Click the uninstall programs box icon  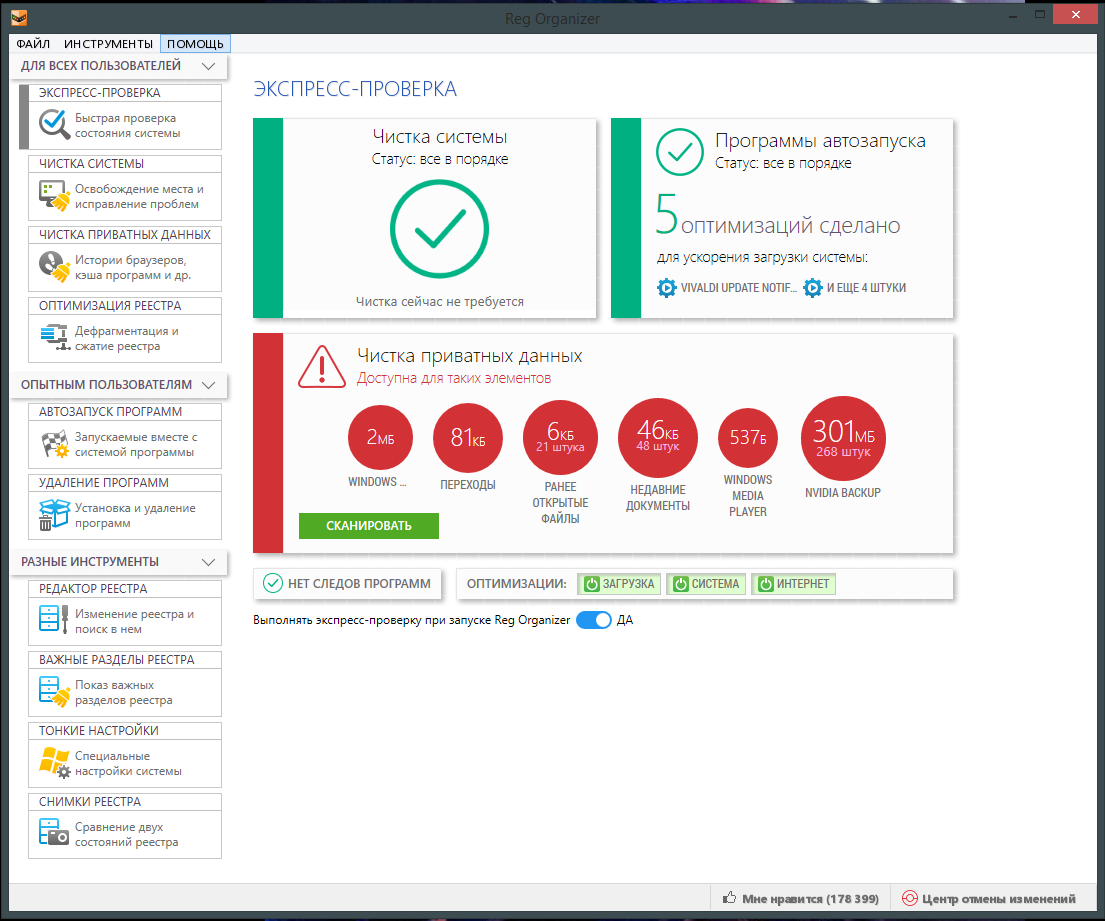[x=54, y=515]
